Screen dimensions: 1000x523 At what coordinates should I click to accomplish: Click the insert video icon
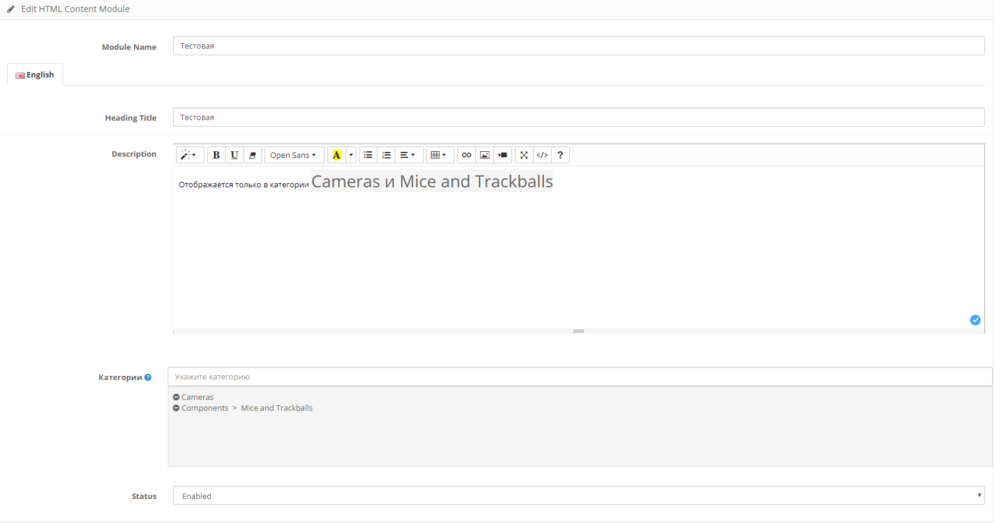(x=502, y=155)
